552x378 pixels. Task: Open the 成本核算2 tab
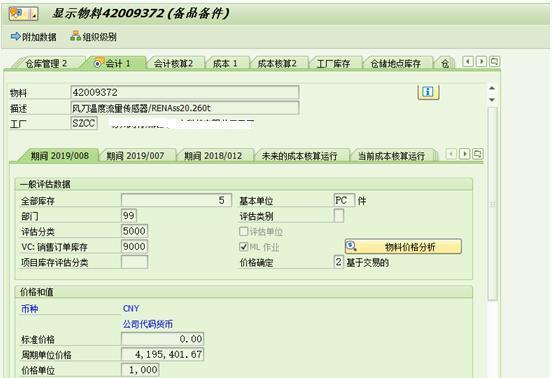coord(277,64)
